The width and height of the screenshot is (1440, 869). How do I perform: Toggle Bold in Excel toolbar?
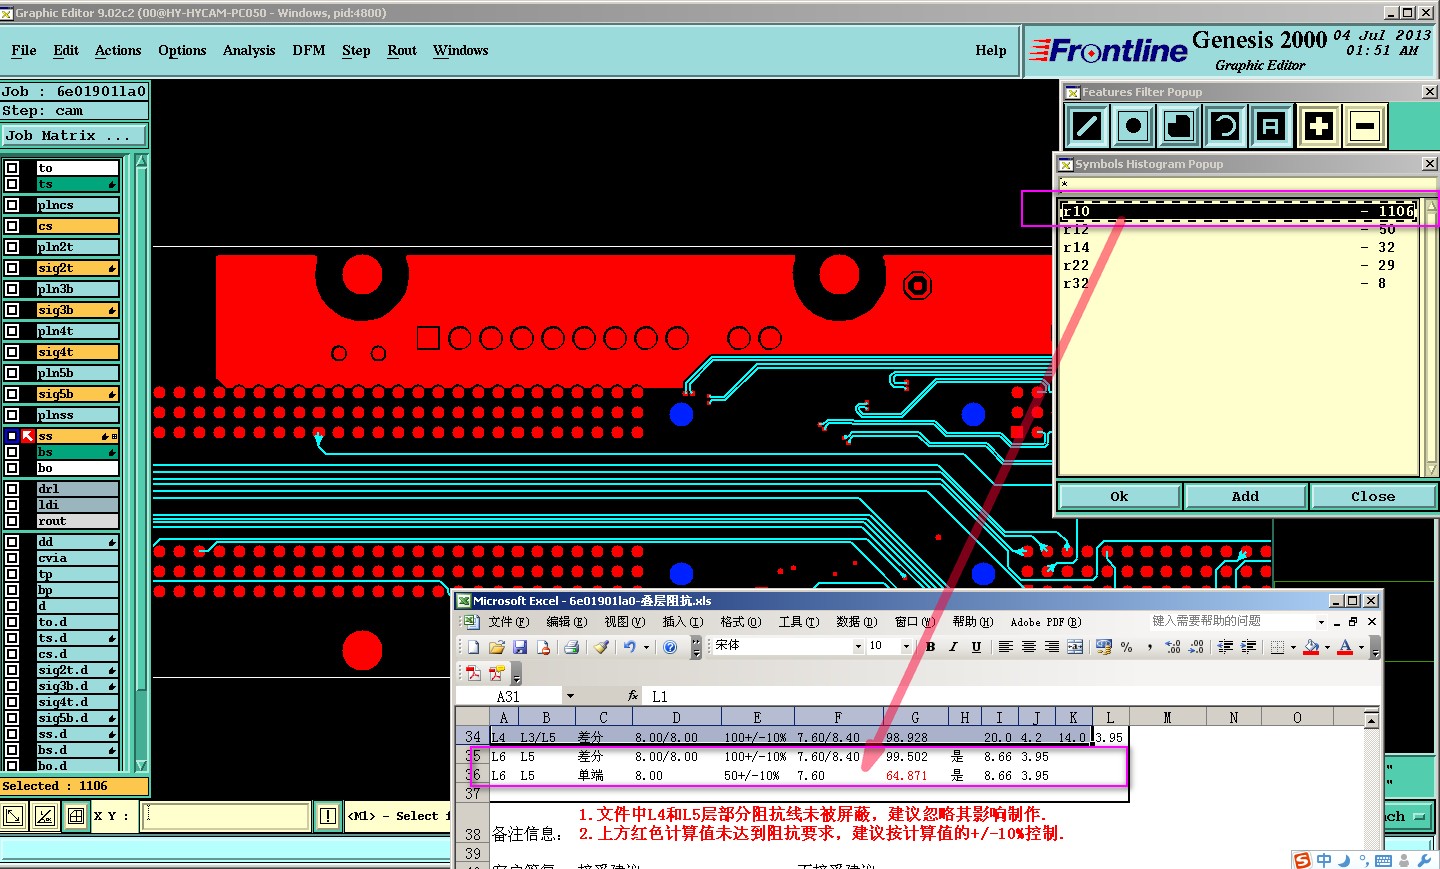click(x=930, y=647)
